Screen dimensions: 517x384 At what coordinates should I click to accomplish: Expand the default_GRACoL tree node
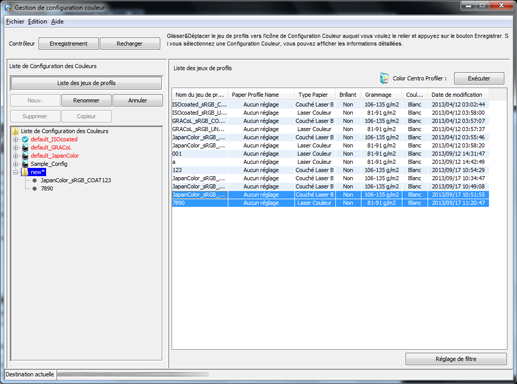pos(15,148)
